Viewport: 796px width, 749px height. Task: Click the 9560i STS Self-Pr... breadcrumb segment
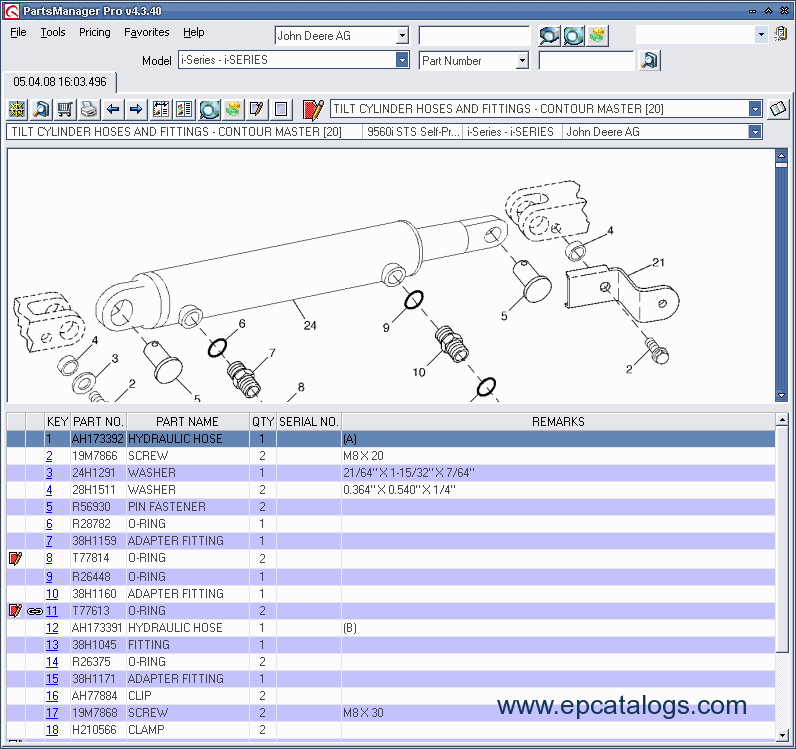click(x=413, y=132)
